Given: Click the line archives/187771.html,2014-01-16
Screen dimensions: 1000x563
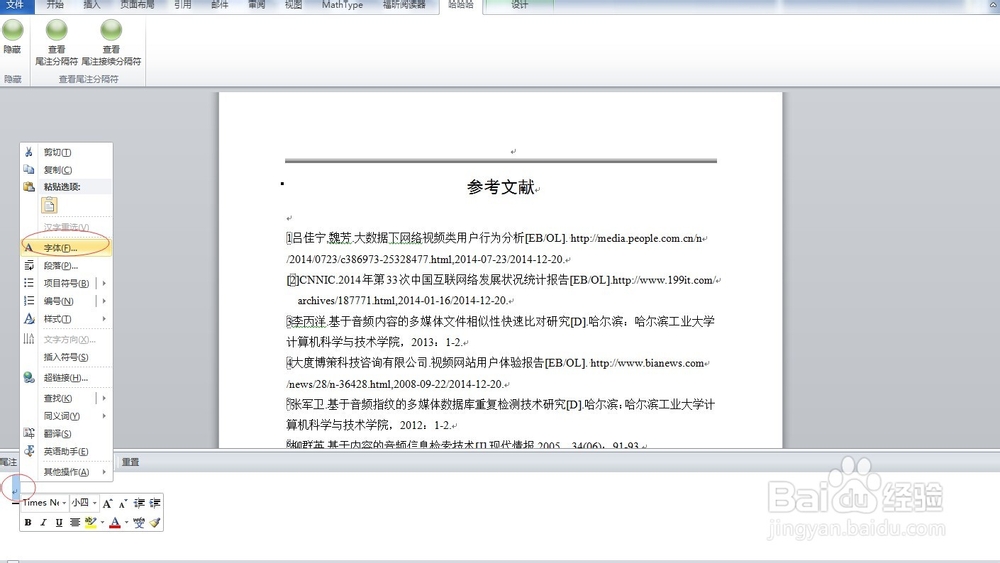Looking at the screenshot, I should (x=405, y=300).
